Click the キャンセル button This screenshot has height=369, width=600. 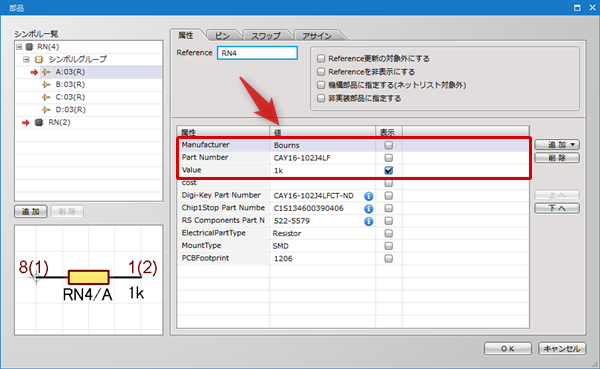(x=562, y=349)
